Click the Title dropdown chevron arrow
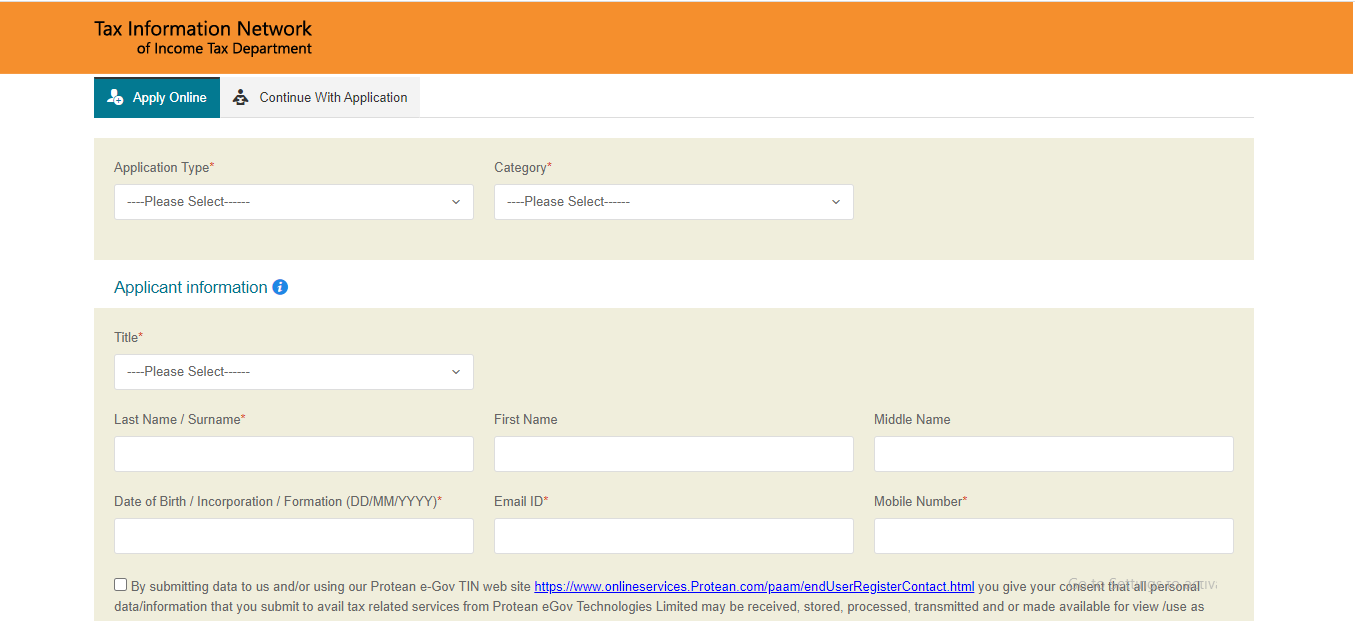Viewport: 1355px width, 628px height. (456, 372)
